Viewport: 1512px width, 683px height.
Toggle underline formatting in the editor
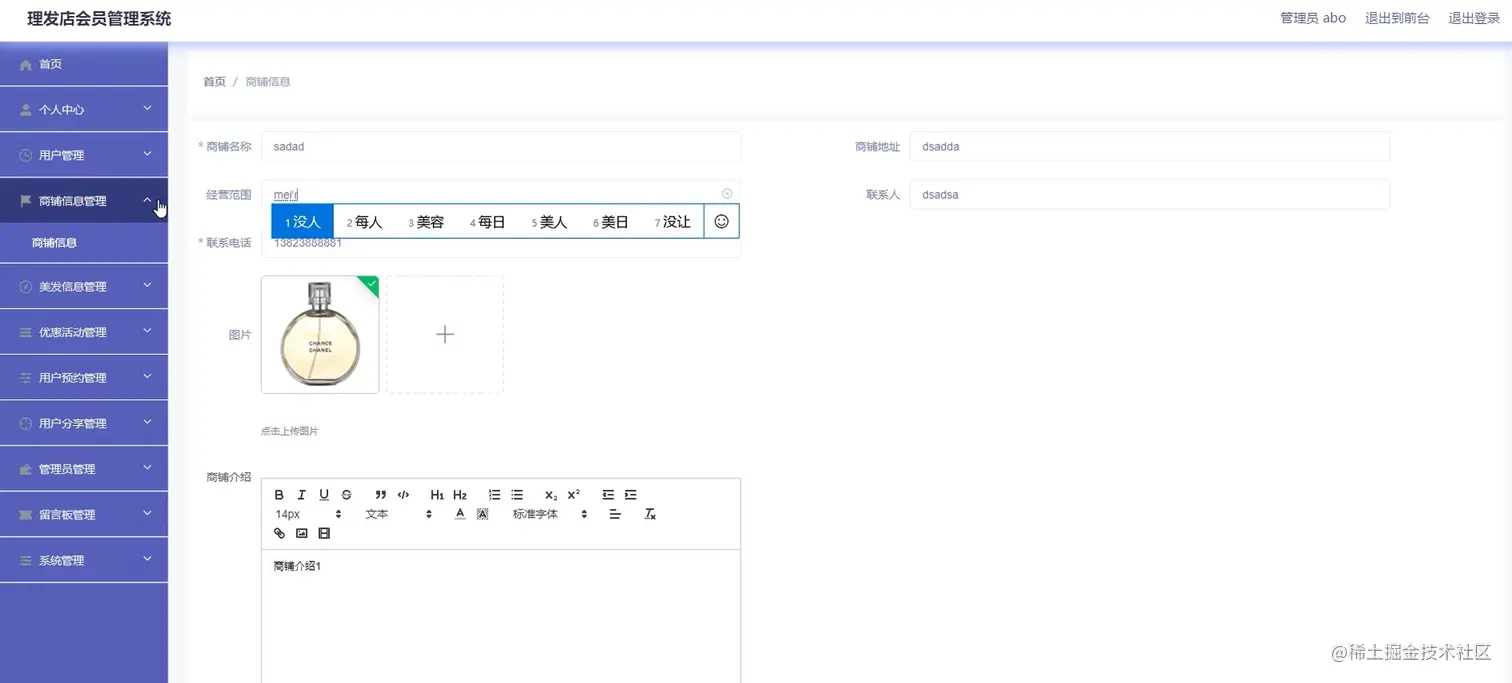(324, 495)
